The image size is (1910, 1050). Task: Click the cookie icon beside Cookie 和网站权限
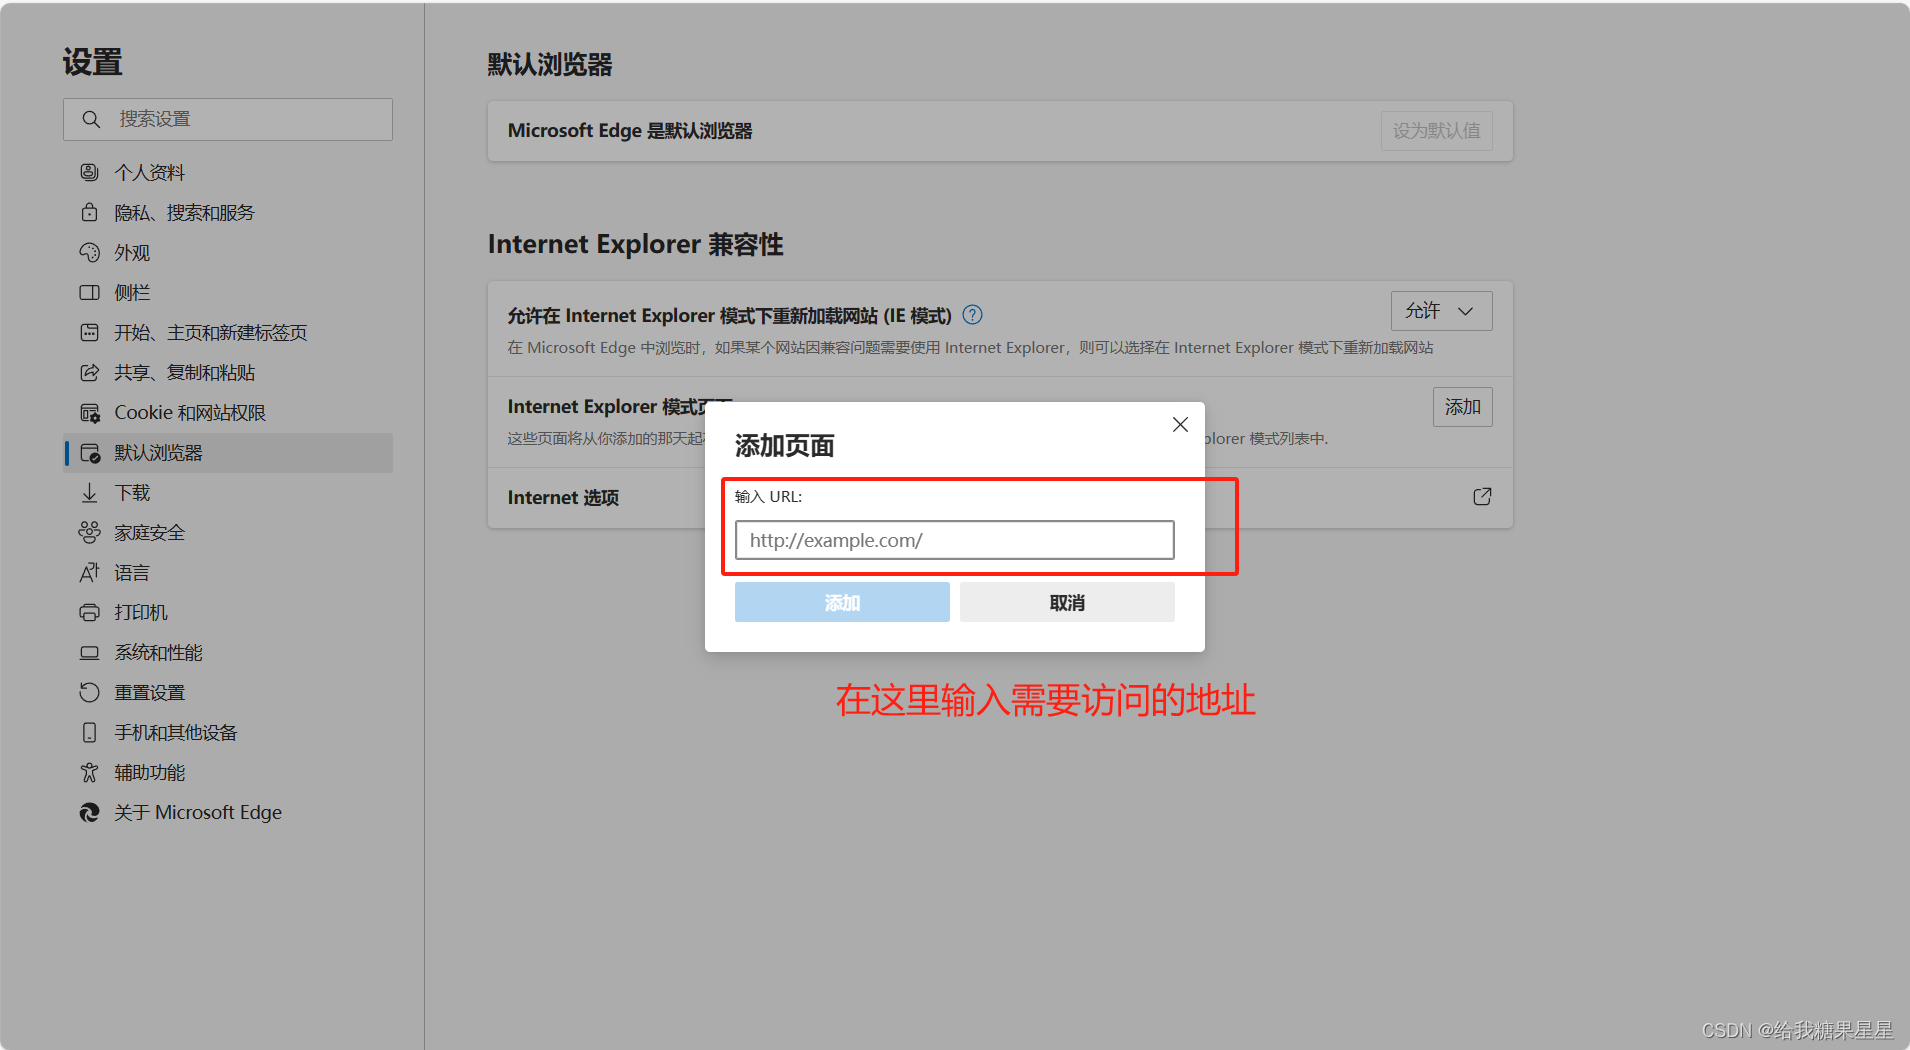click(90, 412)
